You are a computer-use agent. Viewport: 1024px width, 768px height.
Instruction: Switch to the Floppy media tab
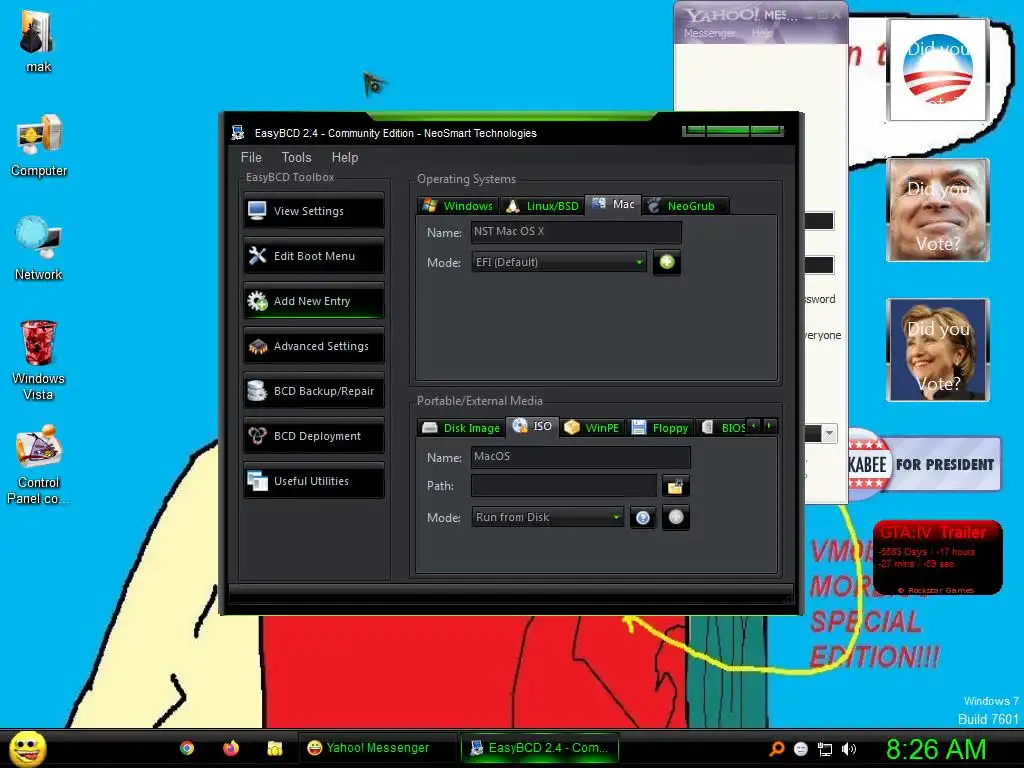click(x=660, y=428)
